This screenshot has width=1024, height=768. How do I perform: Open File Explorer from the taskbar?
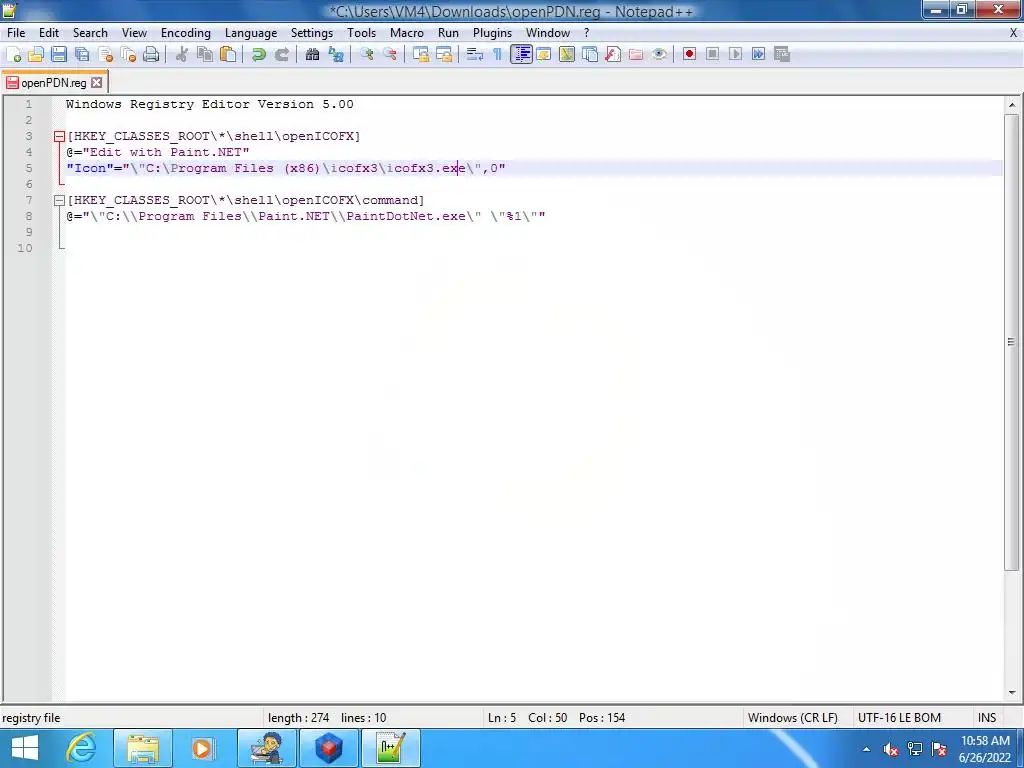pyautogui.click(x=143, y=748)
